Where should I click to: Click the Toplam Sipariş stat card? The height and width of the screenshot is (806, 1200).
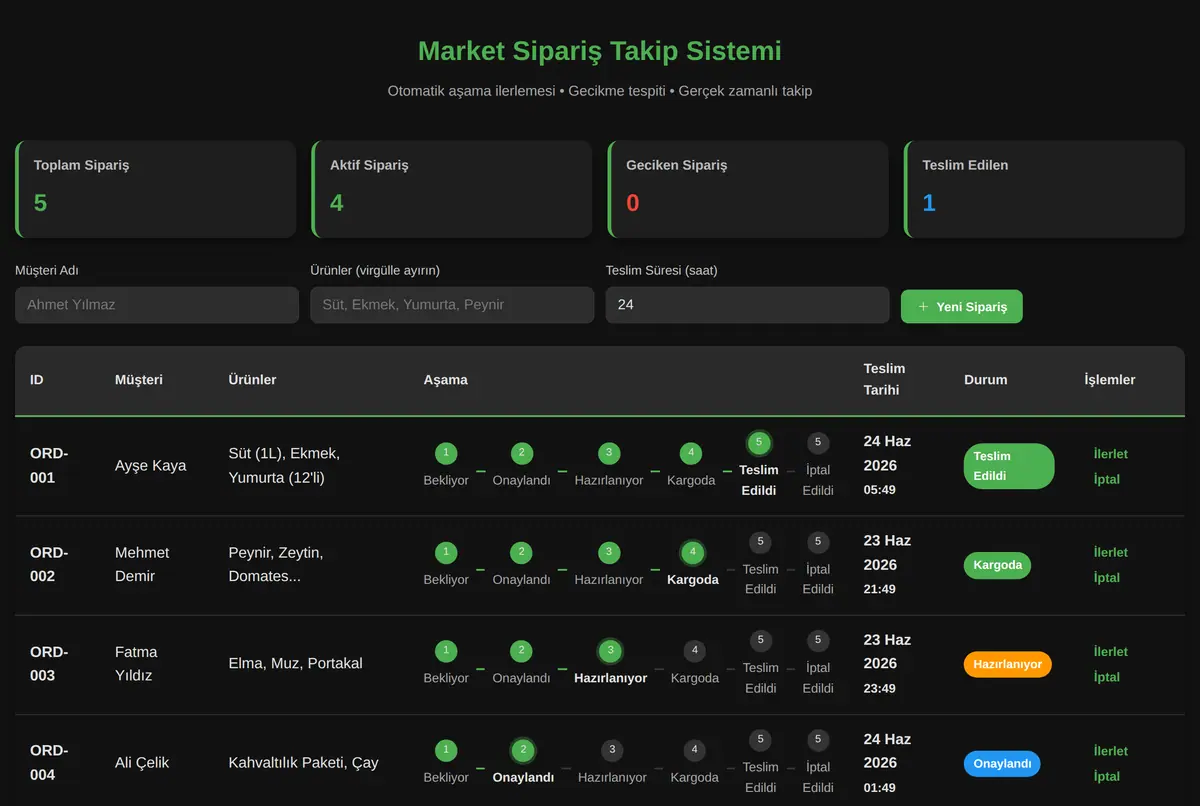click(x=156, y=189)
